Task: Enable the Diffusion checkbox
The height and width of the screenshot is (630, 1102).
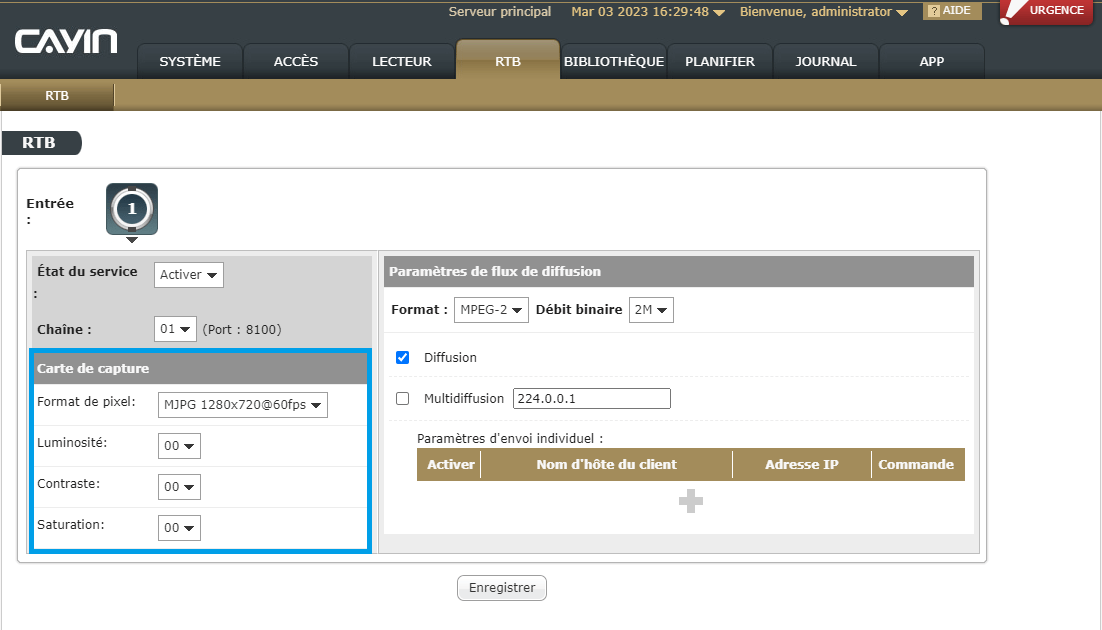Action: pyautogui.click(x=403, y=357)
